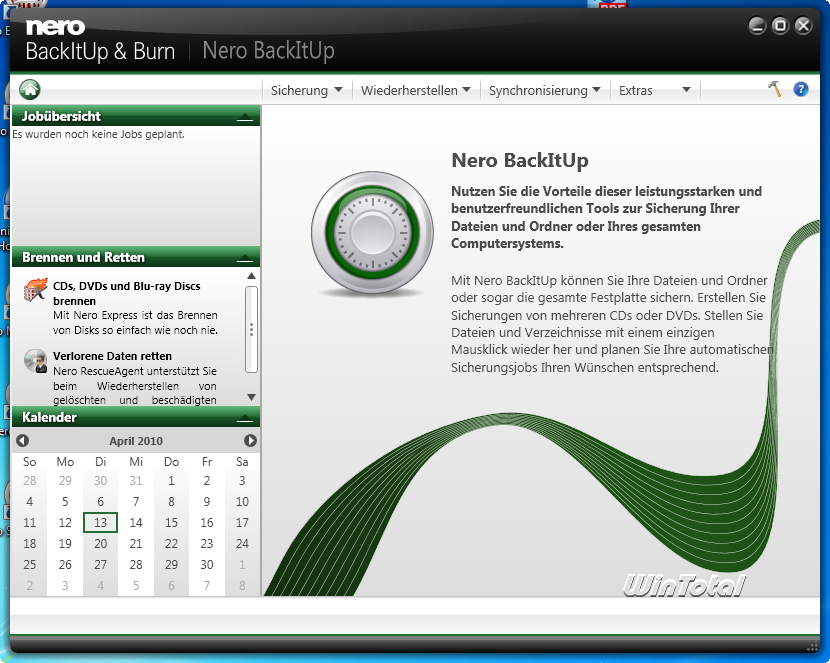Viewport: 830px width, 663px height.
Task: Click 'Es wurden noch keine Jobs geplant.' text
Action: tap(98, 134)
